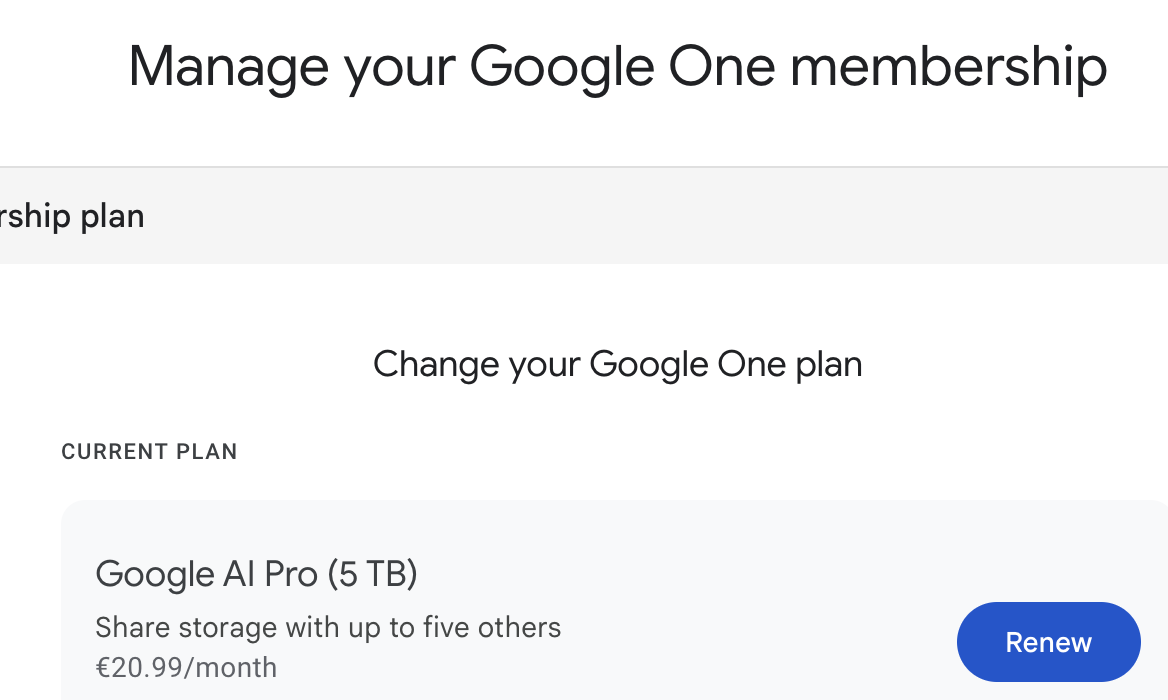Click the Manage your Google One membership title
Viewport: 1168px width, 700px height.
(x=617, y=66)
